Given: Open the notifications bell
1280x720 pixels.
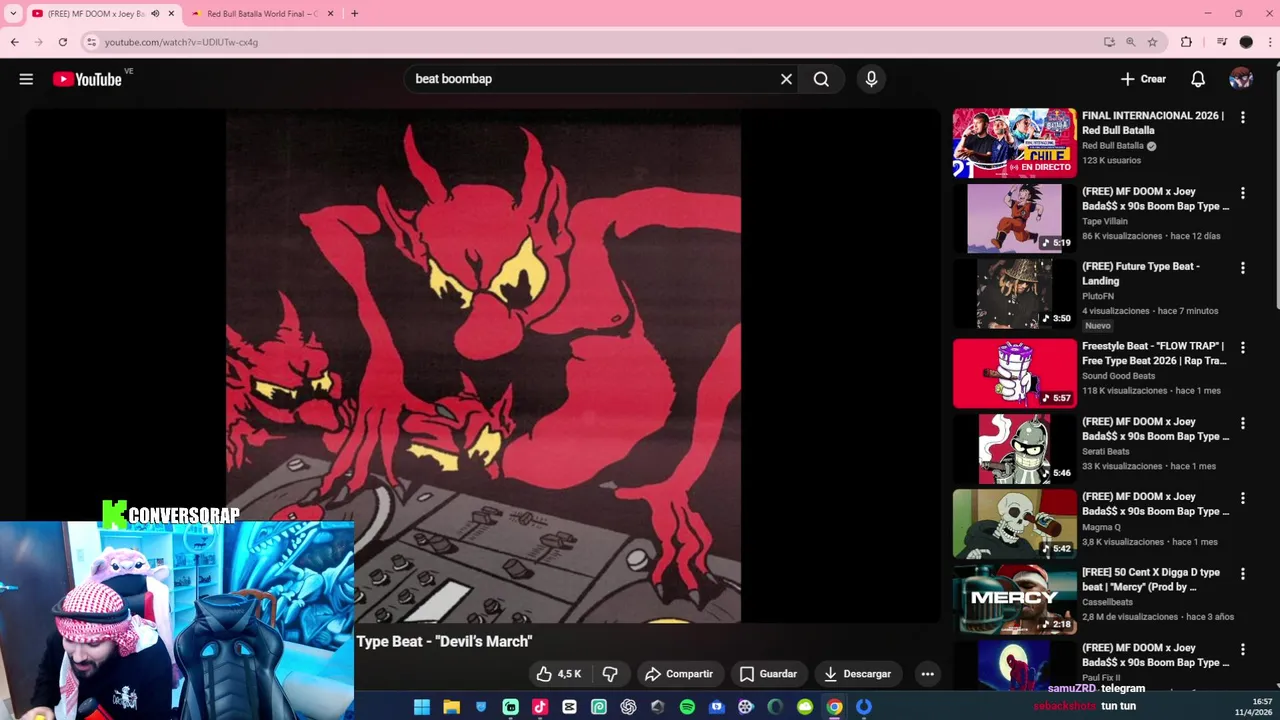Looking at the screenshot, I should coord(1198,79).
